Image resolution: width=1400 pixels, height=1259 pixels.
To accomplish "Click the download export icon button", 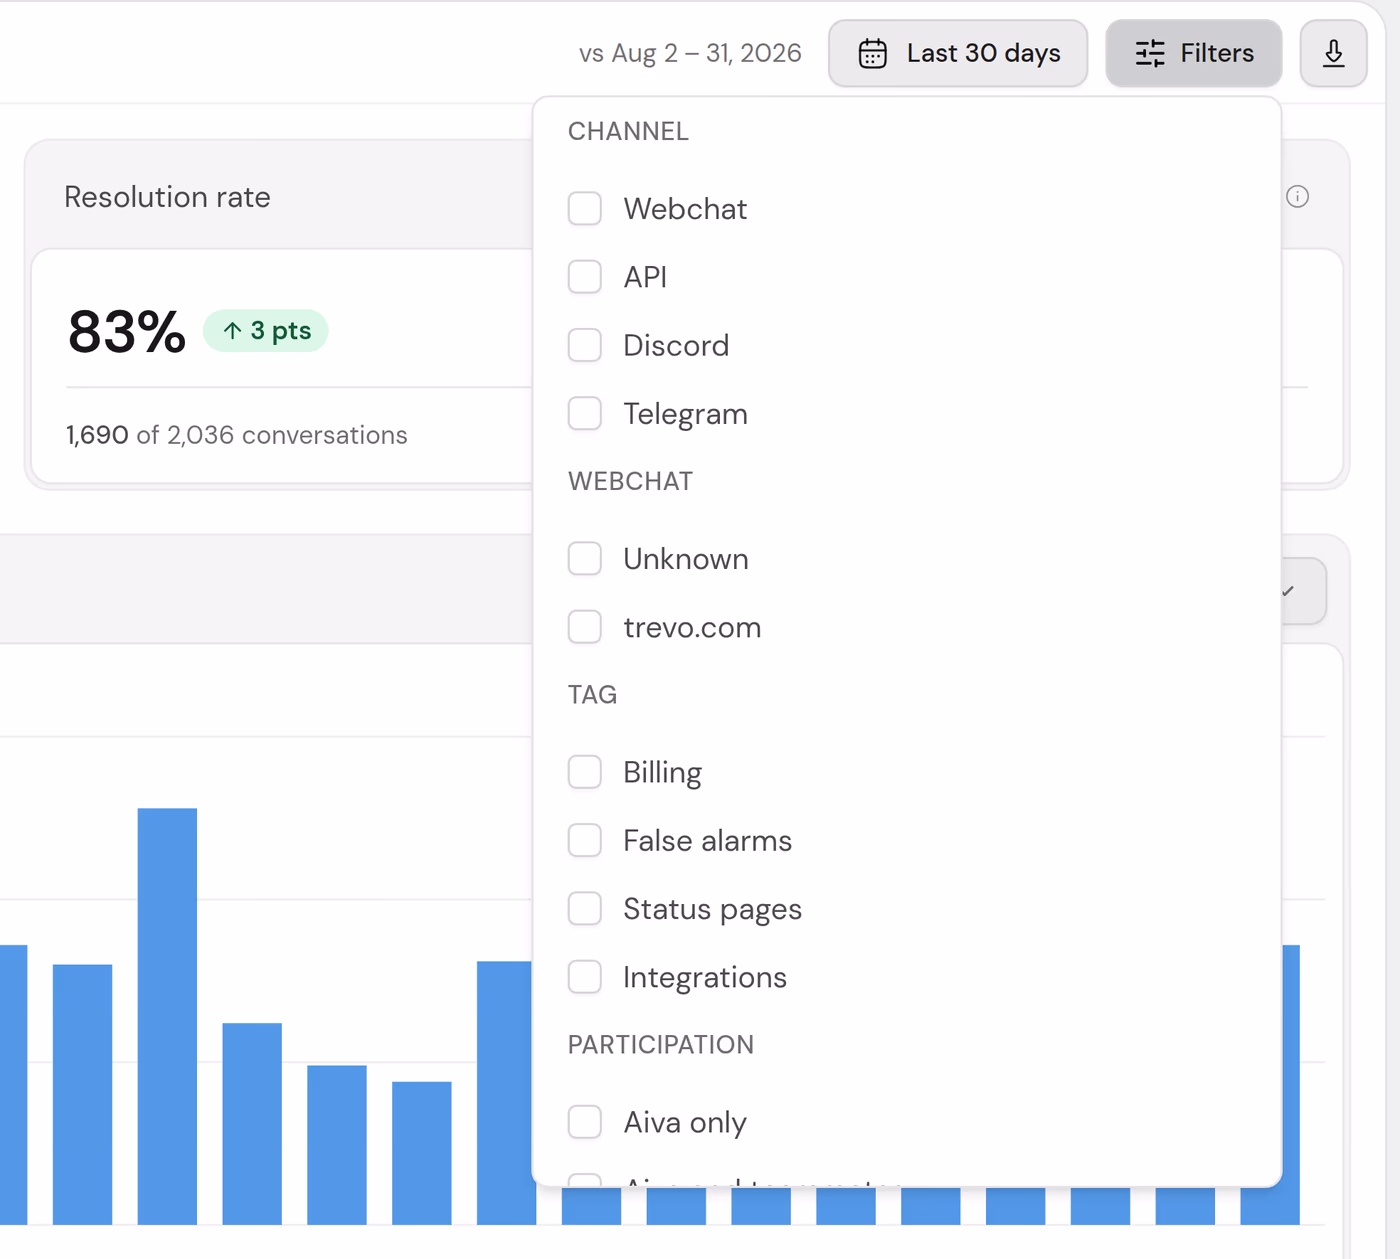I will (x=1333, y=53).
